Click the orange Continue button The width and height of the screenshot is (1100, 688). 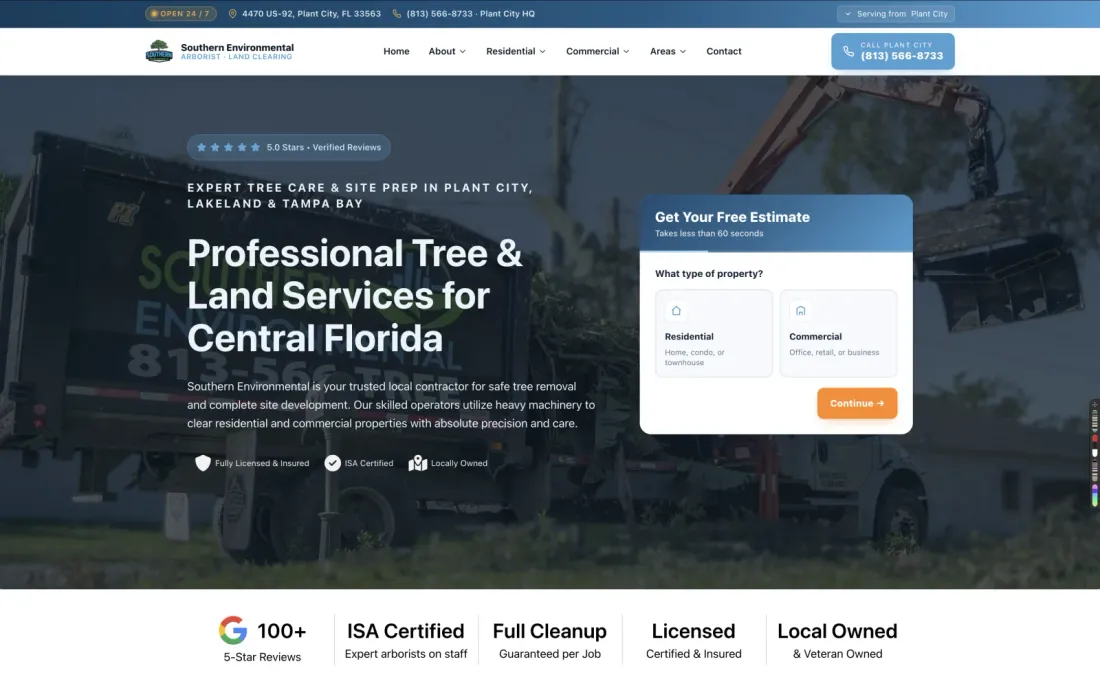tap(857, 403)
